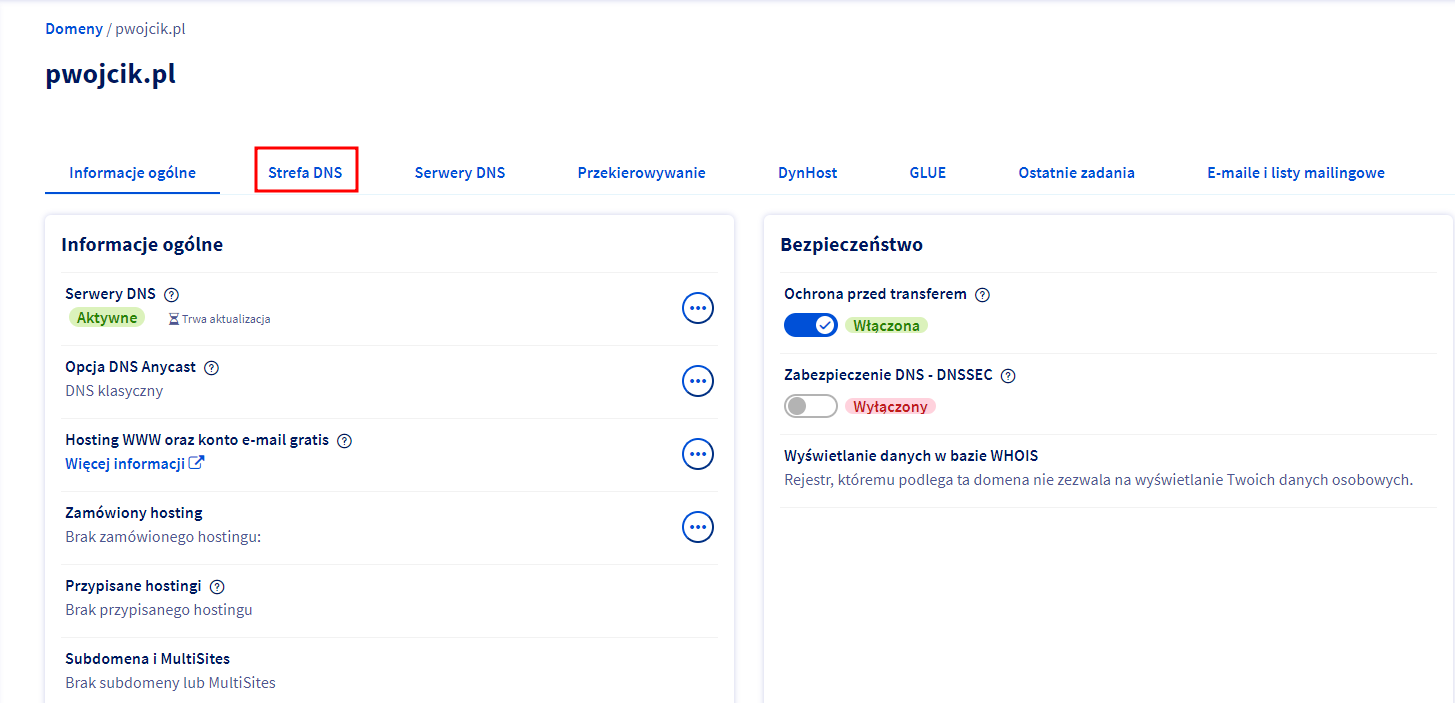Click external link icon after Więcej informacji
This screenshot has height=703, width=1455.
point(197,463)
